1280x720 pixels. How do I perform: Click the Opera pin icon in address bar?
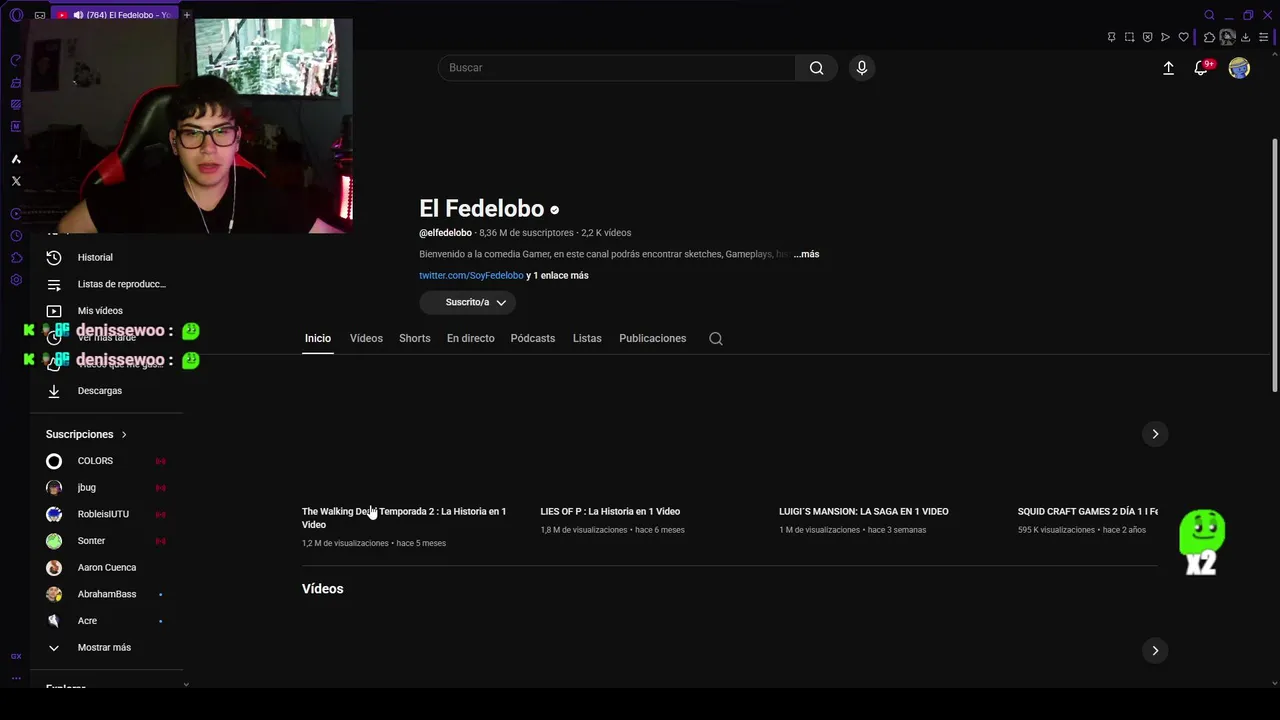pyautogui.click(x=1111, y=37)
